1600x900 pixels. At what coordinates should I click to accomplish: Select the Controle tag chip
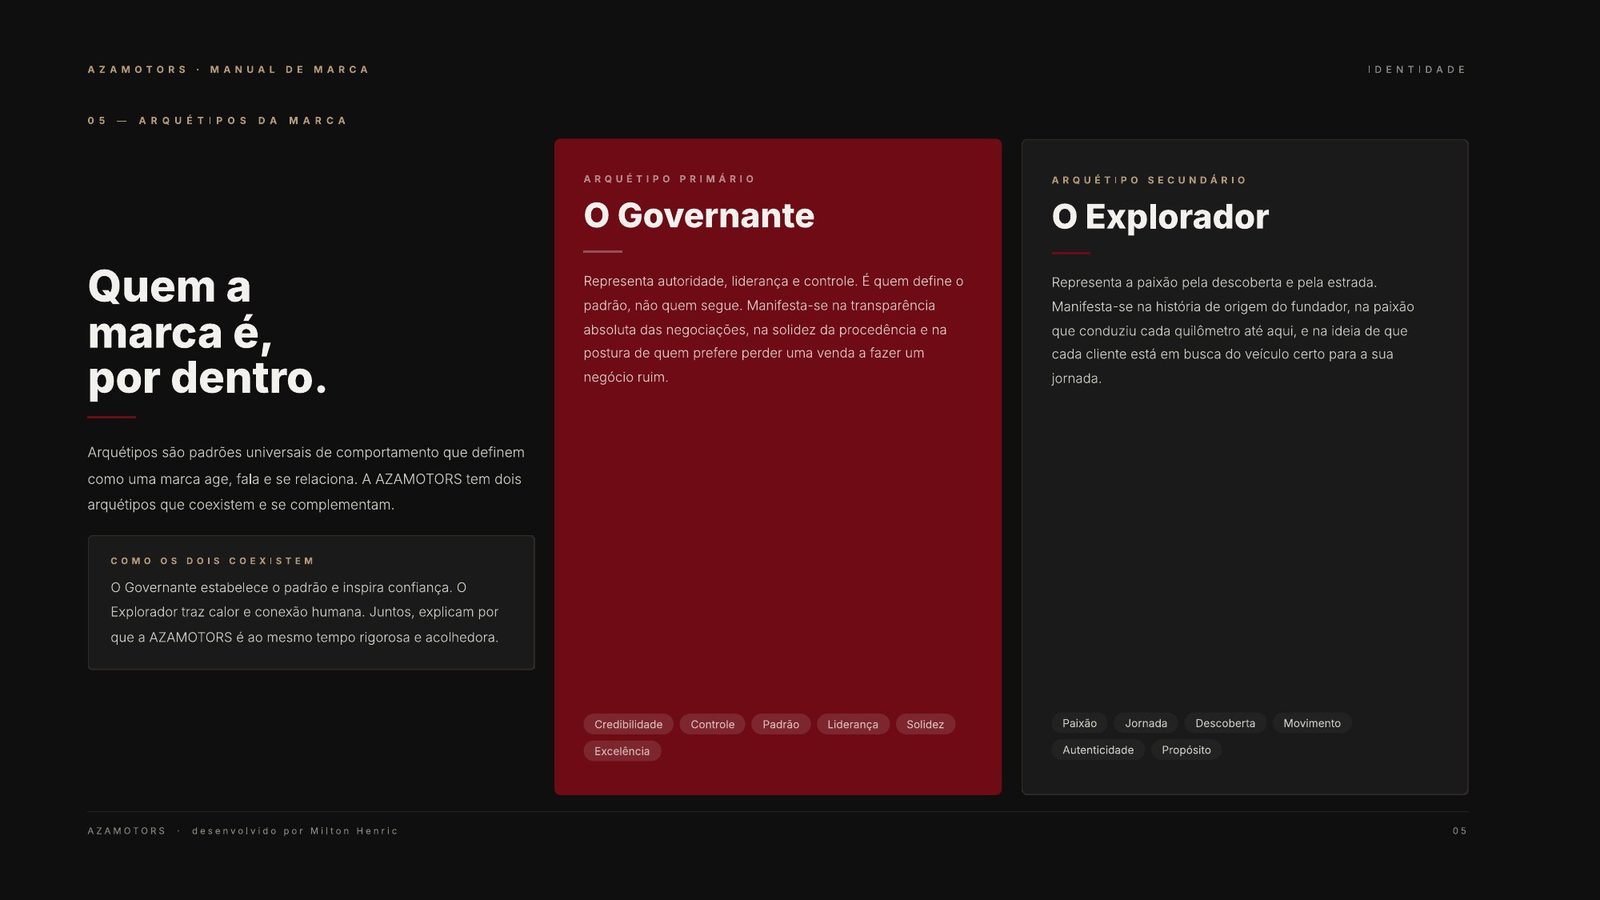click(x=712, y=724)
